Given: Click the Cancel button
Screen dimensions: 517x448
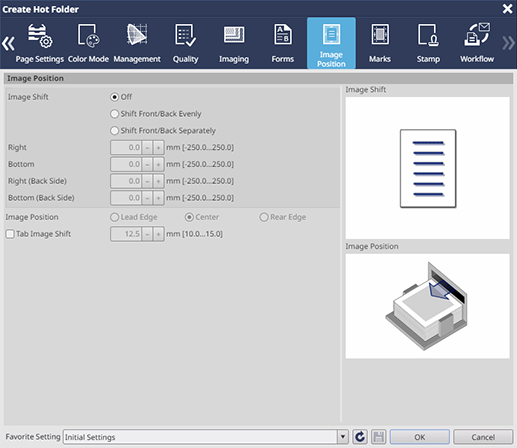Looking at the screenshot, I should 483,437.
